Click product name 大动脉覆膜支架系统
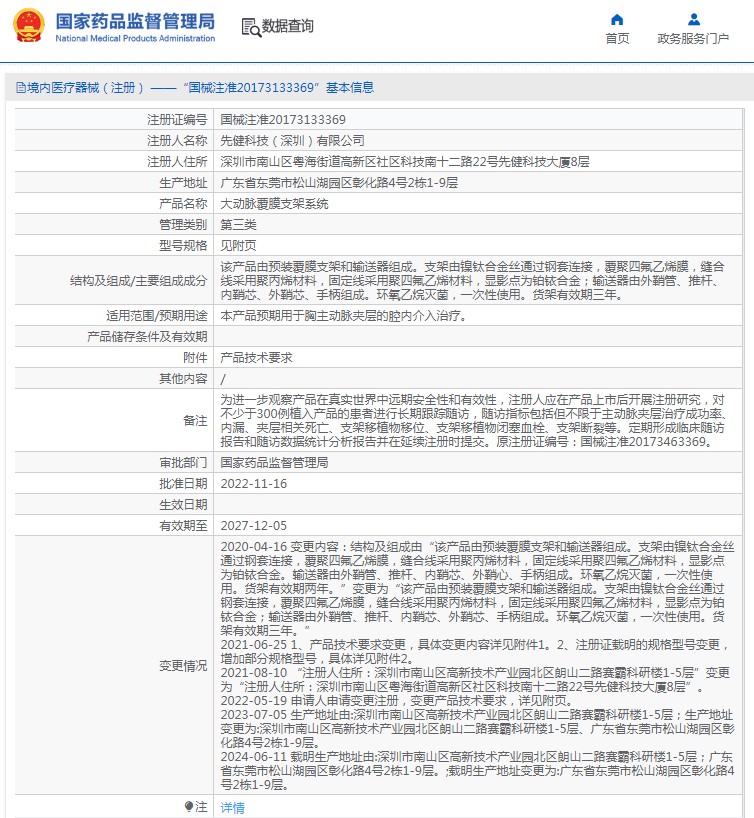The image size is (754, 818). [274, 203]
